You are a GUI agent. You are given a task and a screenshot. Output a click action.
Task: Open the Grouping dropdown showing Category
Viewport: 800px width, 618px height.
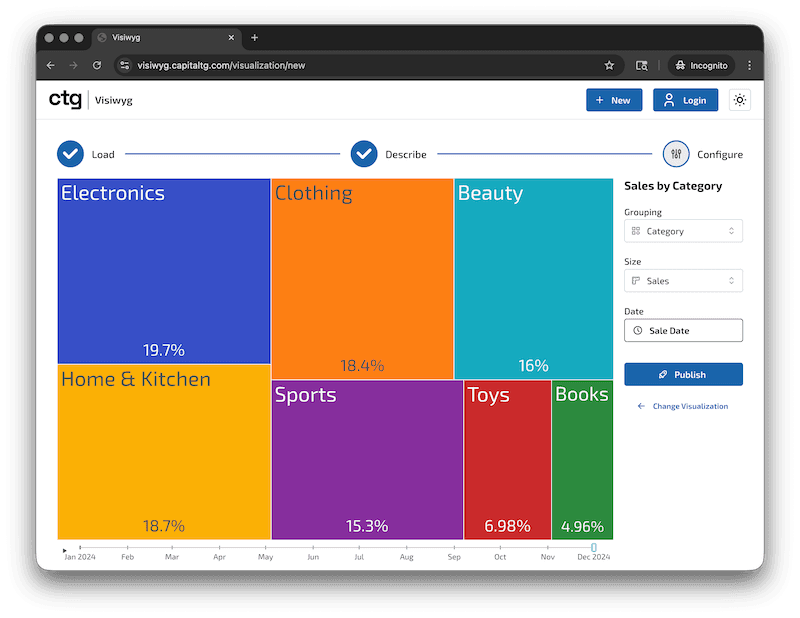(683, 231)
